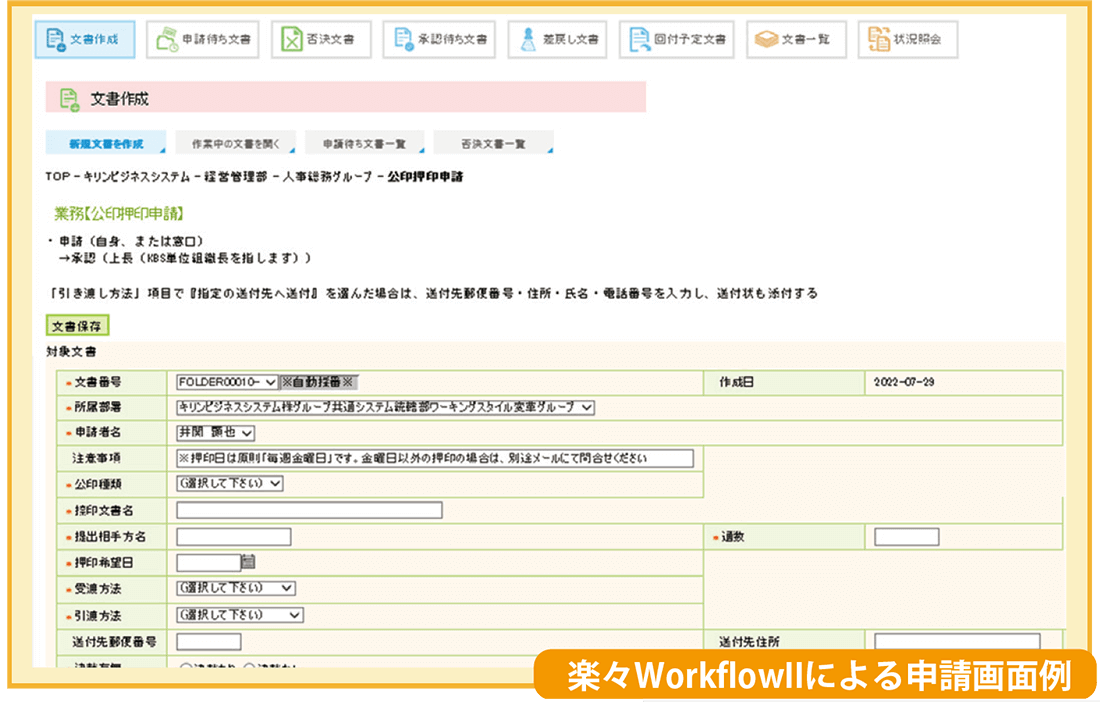Select the 新規文書を作成 tab

tap(106, 143)
